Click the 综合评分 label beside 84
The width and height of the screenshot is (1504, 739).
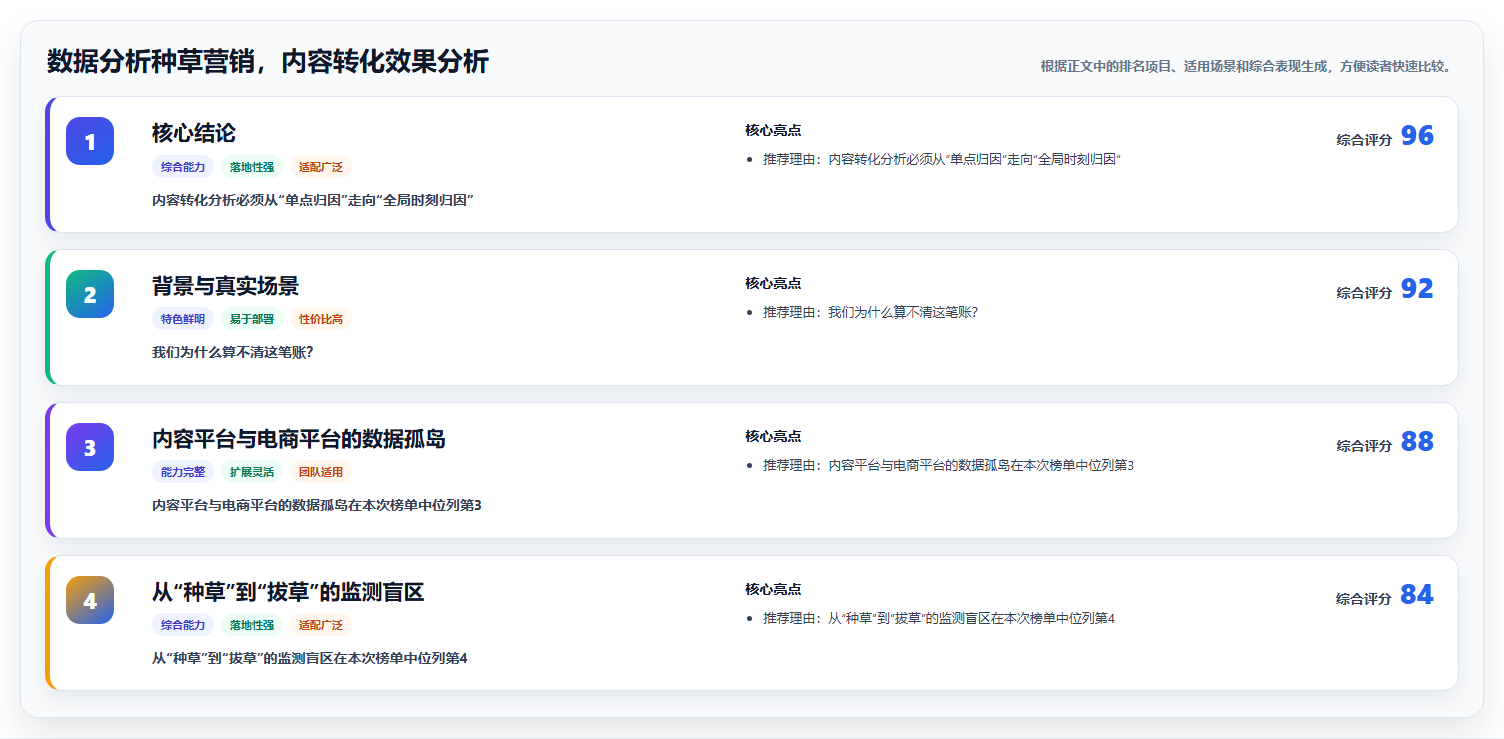(1364, 599)
